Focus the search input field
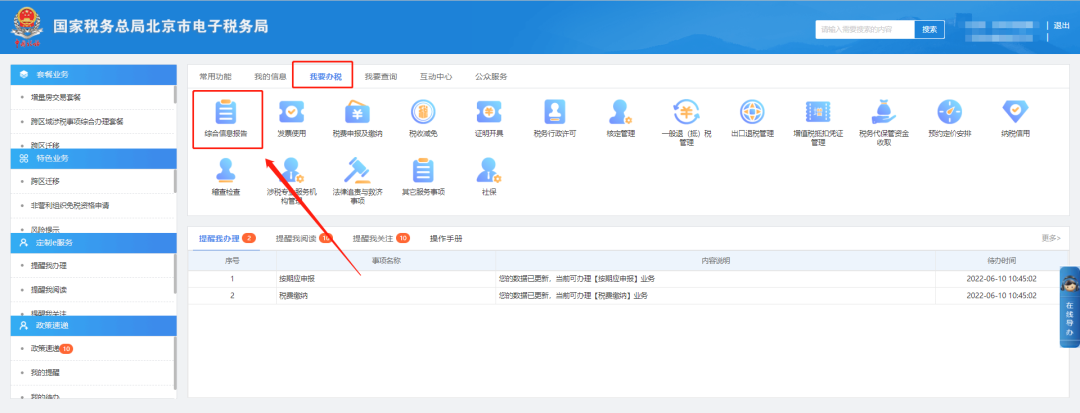The width and height of the screenshot is (1080, 413). pos(864,29)
